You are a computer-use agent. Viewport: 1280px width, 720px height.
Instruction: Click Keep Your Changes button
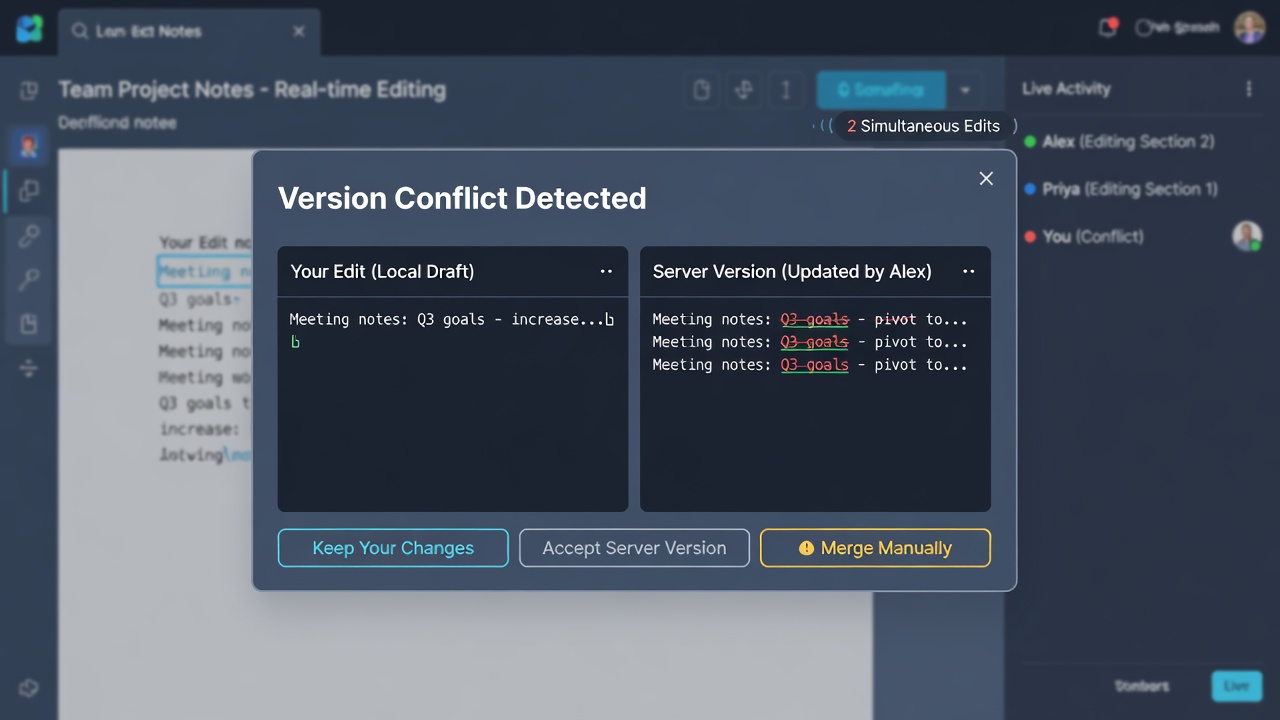tap(393, 548)
